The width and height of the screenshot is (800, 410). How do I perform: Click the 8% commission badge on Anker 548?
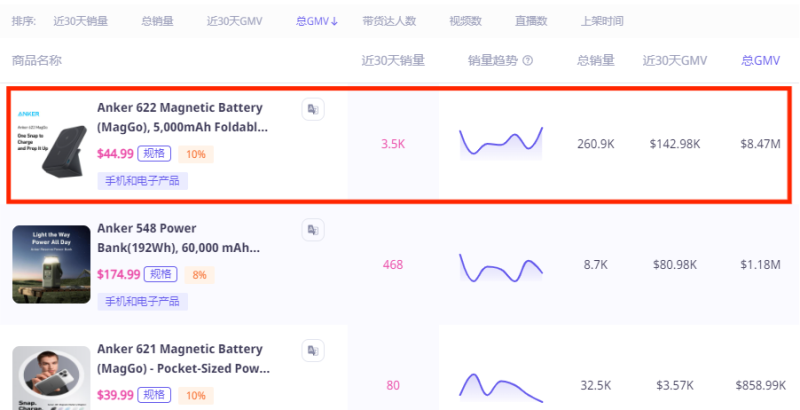point(198,275)
